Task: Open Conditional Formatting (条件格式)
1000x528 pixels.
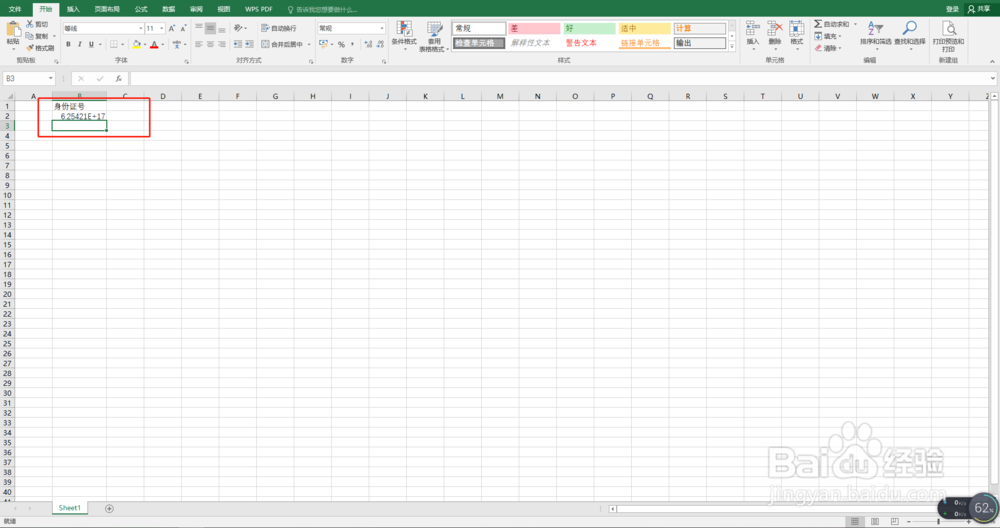Action: pos(404,34)
